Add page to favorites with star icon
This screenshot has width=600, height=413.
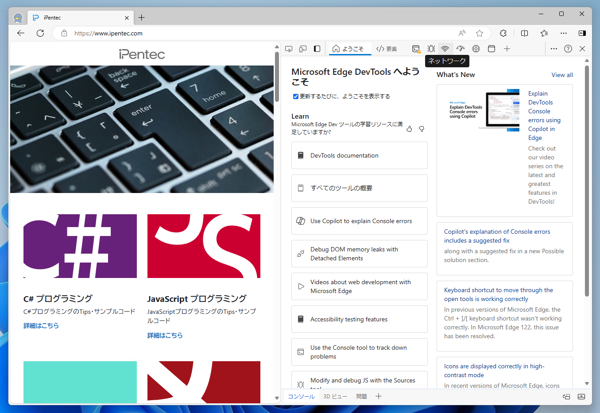[479, 33]
